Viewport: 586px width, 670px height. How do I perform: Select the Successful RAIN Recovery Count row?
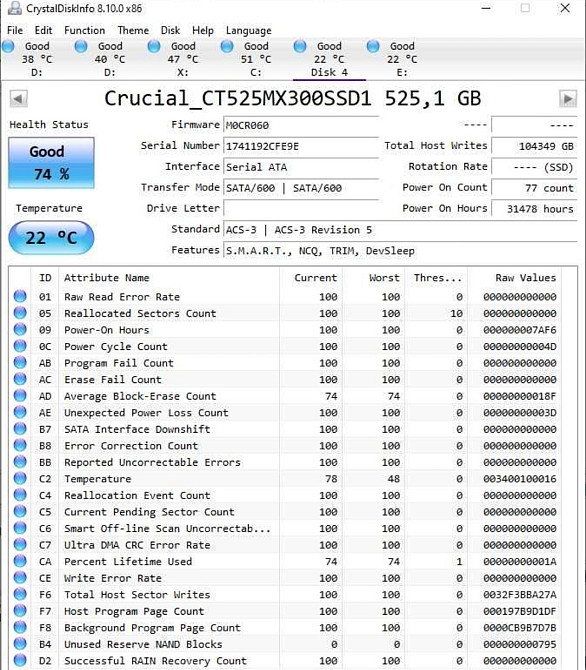pos(285,661)
